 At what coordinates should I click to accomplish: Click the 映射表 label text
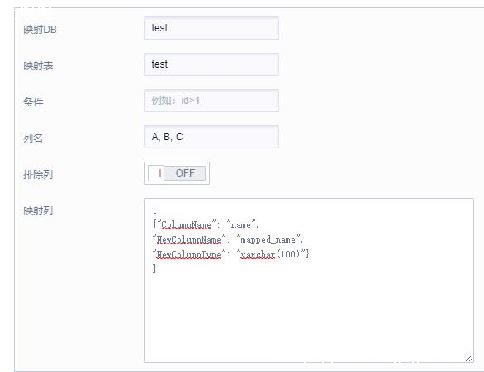(x=38, y=66)
